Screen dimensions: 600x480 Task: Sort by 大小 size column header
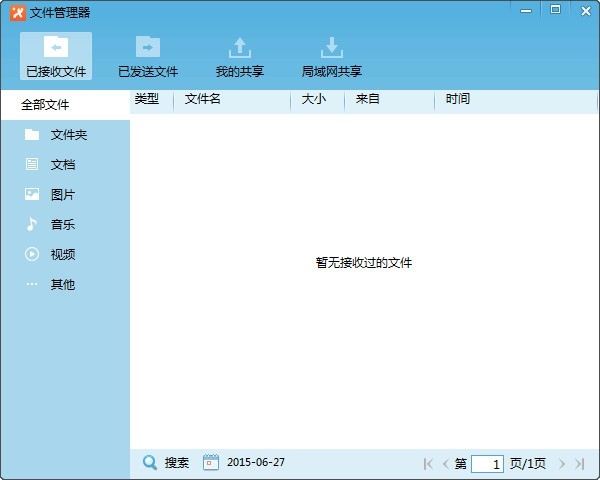[x=313, y=100]
